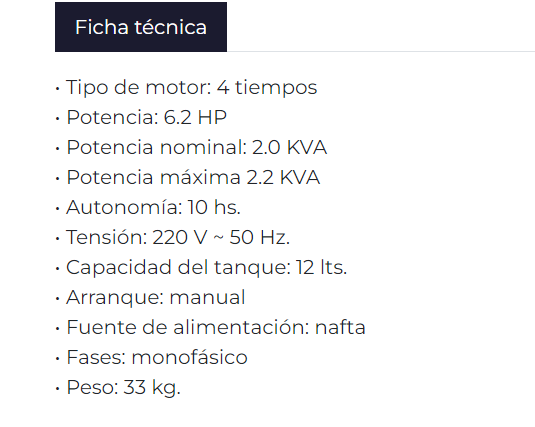The width and height of the screenshot is (535, 427).
Task: Click the bullet before Autonomía
Action: (x=58, y=209)
